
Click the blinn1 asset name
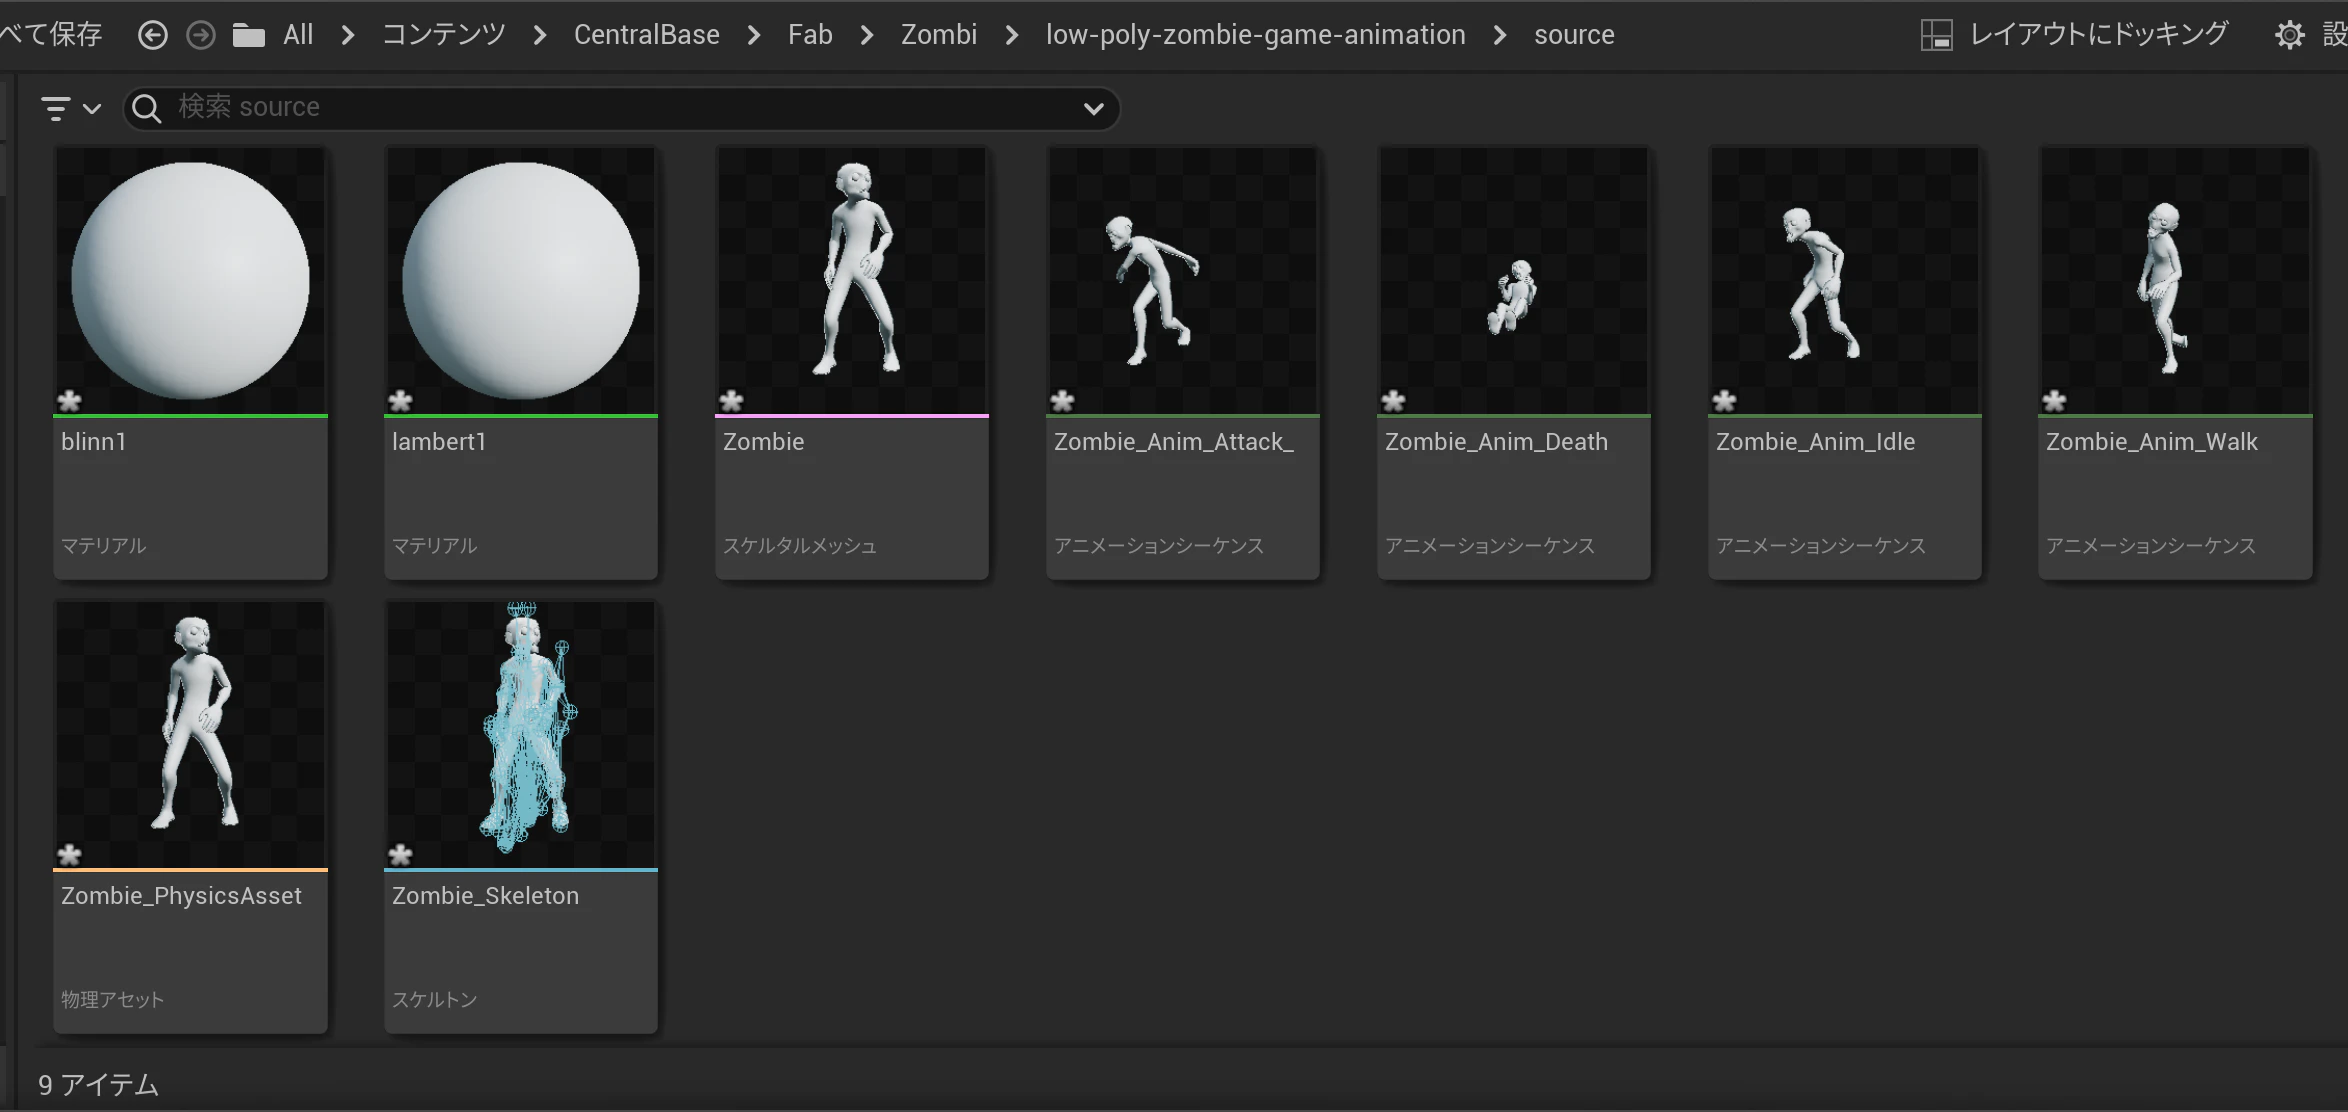(x=94, y=442)
